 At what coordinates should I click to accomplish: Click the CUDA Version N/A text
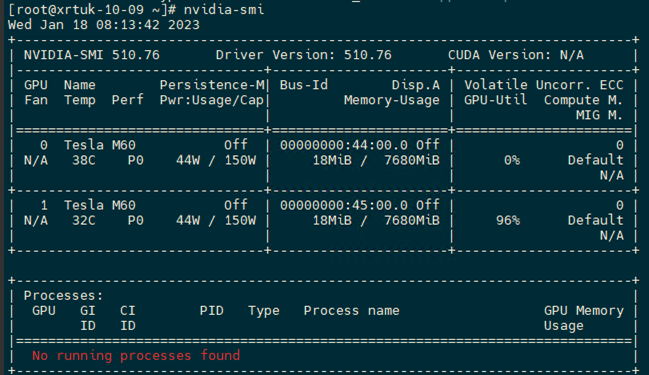click(516, 55)
